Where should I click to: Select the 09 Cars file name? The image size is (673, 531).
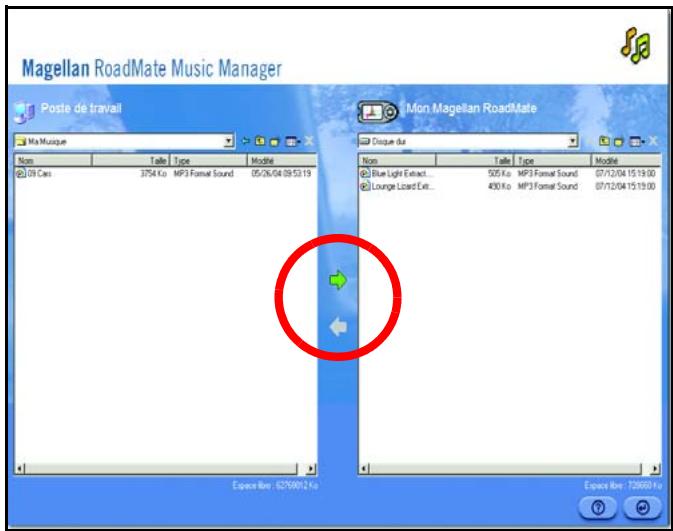(x=39, y=173)
